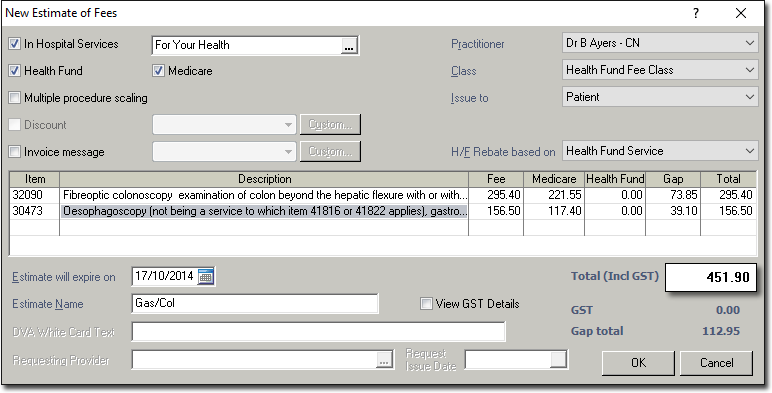Screen dimensions: 772x393
Task: Click ellipsis browse button beside For Your Health
Action: (349, 46)
